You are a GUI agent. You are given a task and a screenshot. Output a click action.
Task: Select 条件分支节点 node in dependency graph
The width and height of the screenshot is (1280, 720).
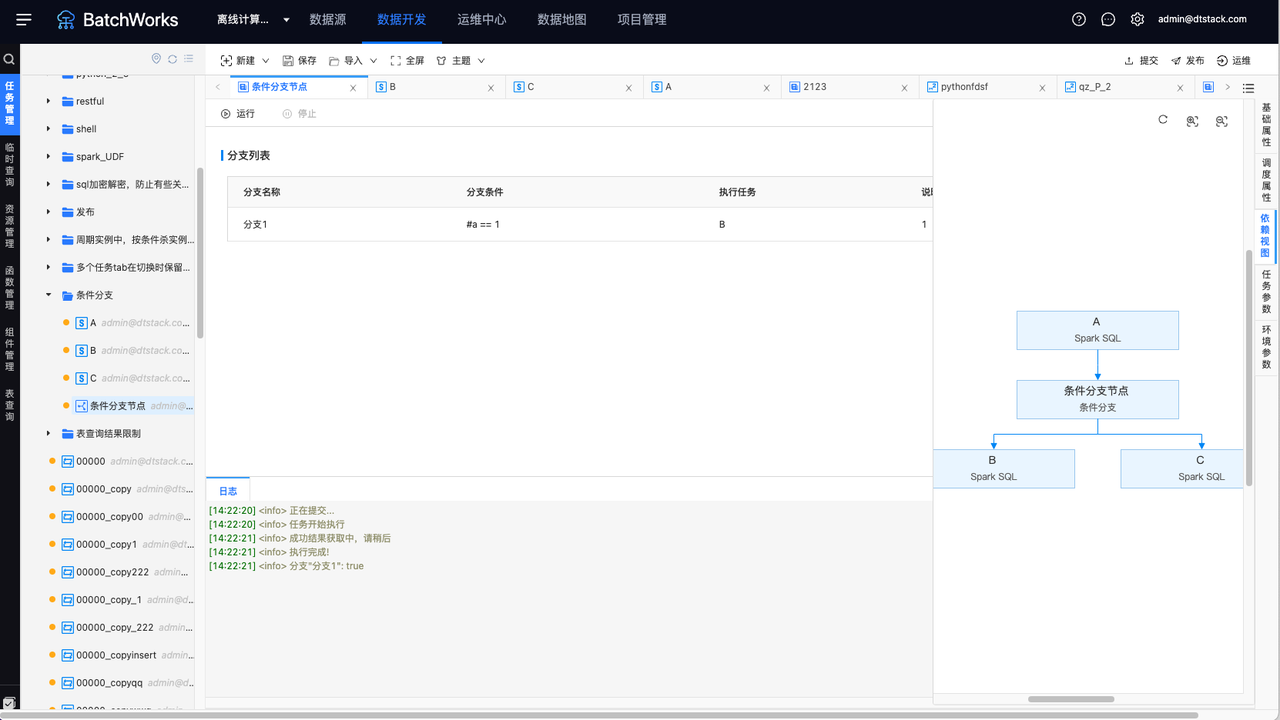1097,399
